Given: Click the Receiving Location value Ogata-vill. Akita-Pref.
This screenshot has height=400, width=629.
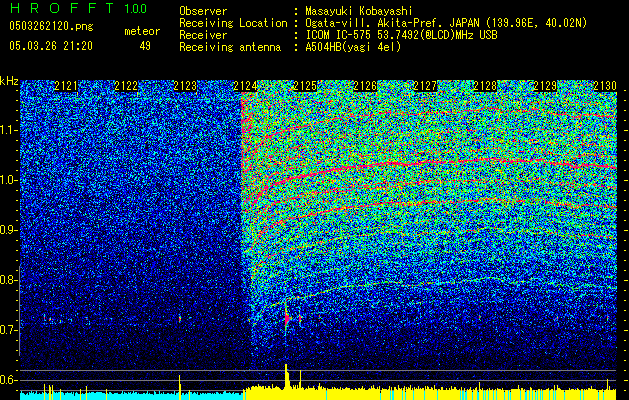Looking at the screenshot, I should pos(375,23).
